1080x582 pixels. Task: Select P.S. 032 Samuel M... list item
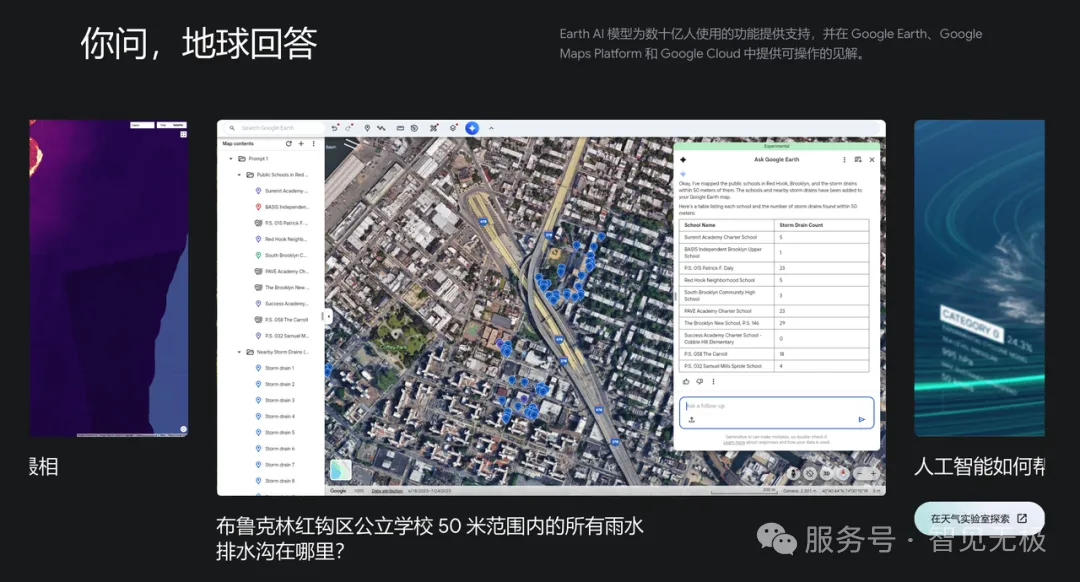click(271, 336)
